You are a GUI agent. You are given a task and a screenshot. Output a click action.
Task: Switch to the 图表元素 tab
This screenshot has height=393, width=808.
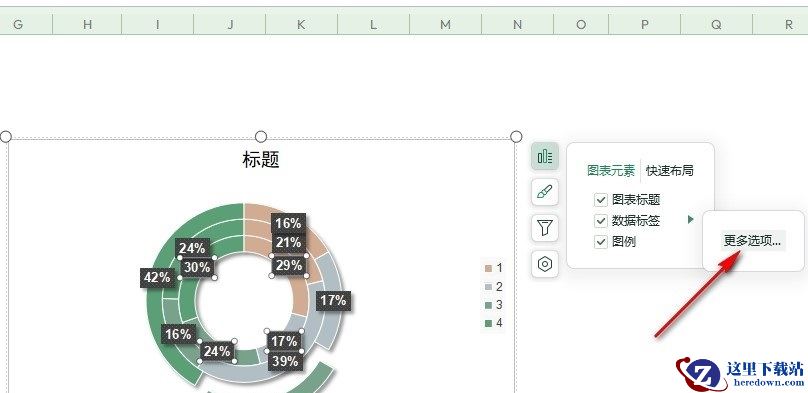(611, 171)
